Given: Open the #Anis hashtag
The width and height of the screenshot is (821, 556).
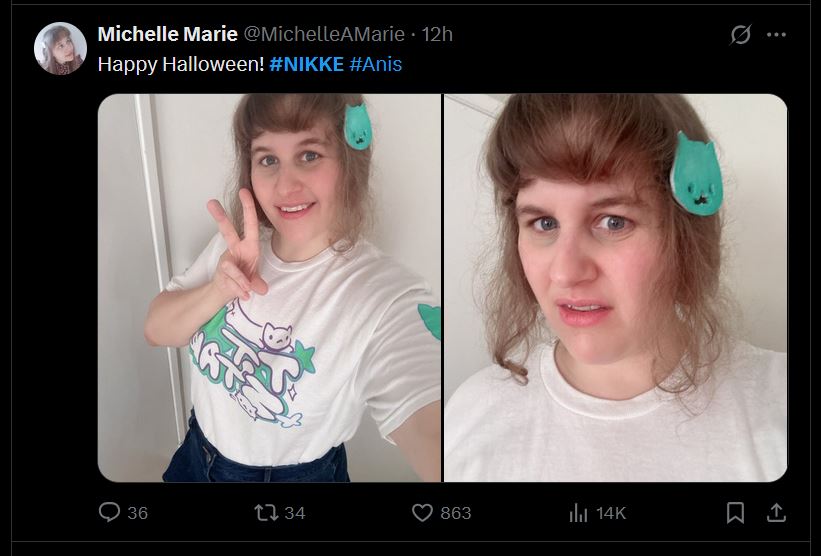Looking at the screenshot, I should (375, 64).
